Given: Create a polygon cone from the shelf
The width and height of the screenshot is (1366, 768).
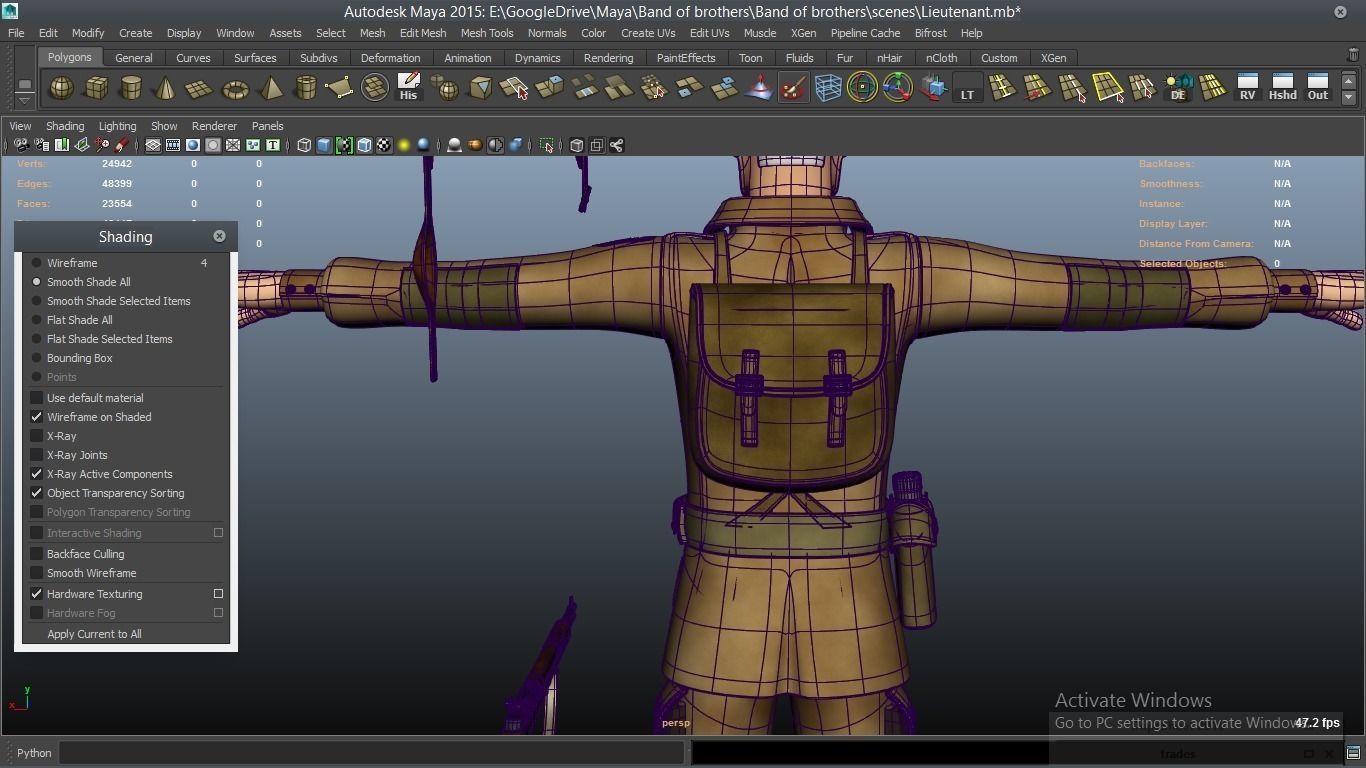Looking at the screenshot, I should [x=165, y=88].
